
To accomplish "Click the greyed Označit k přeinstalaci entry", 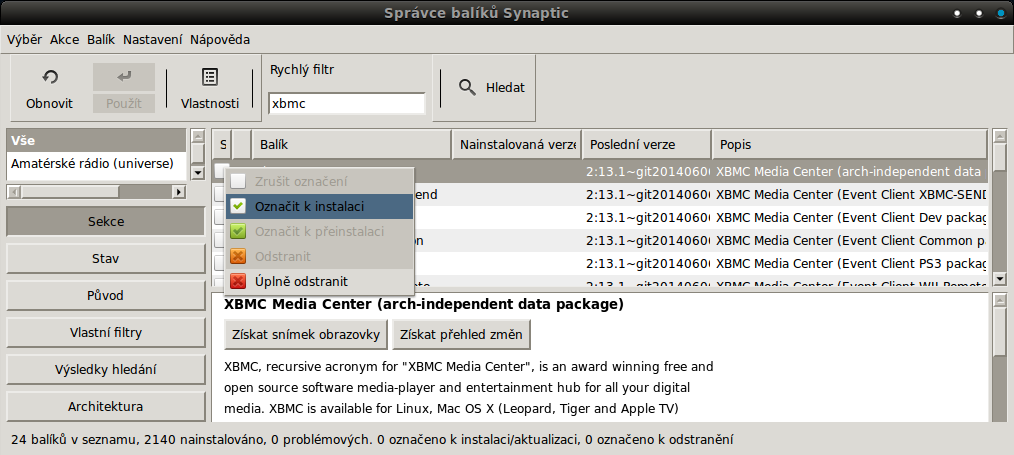I will pyautogui.click(x=319, y=231).
